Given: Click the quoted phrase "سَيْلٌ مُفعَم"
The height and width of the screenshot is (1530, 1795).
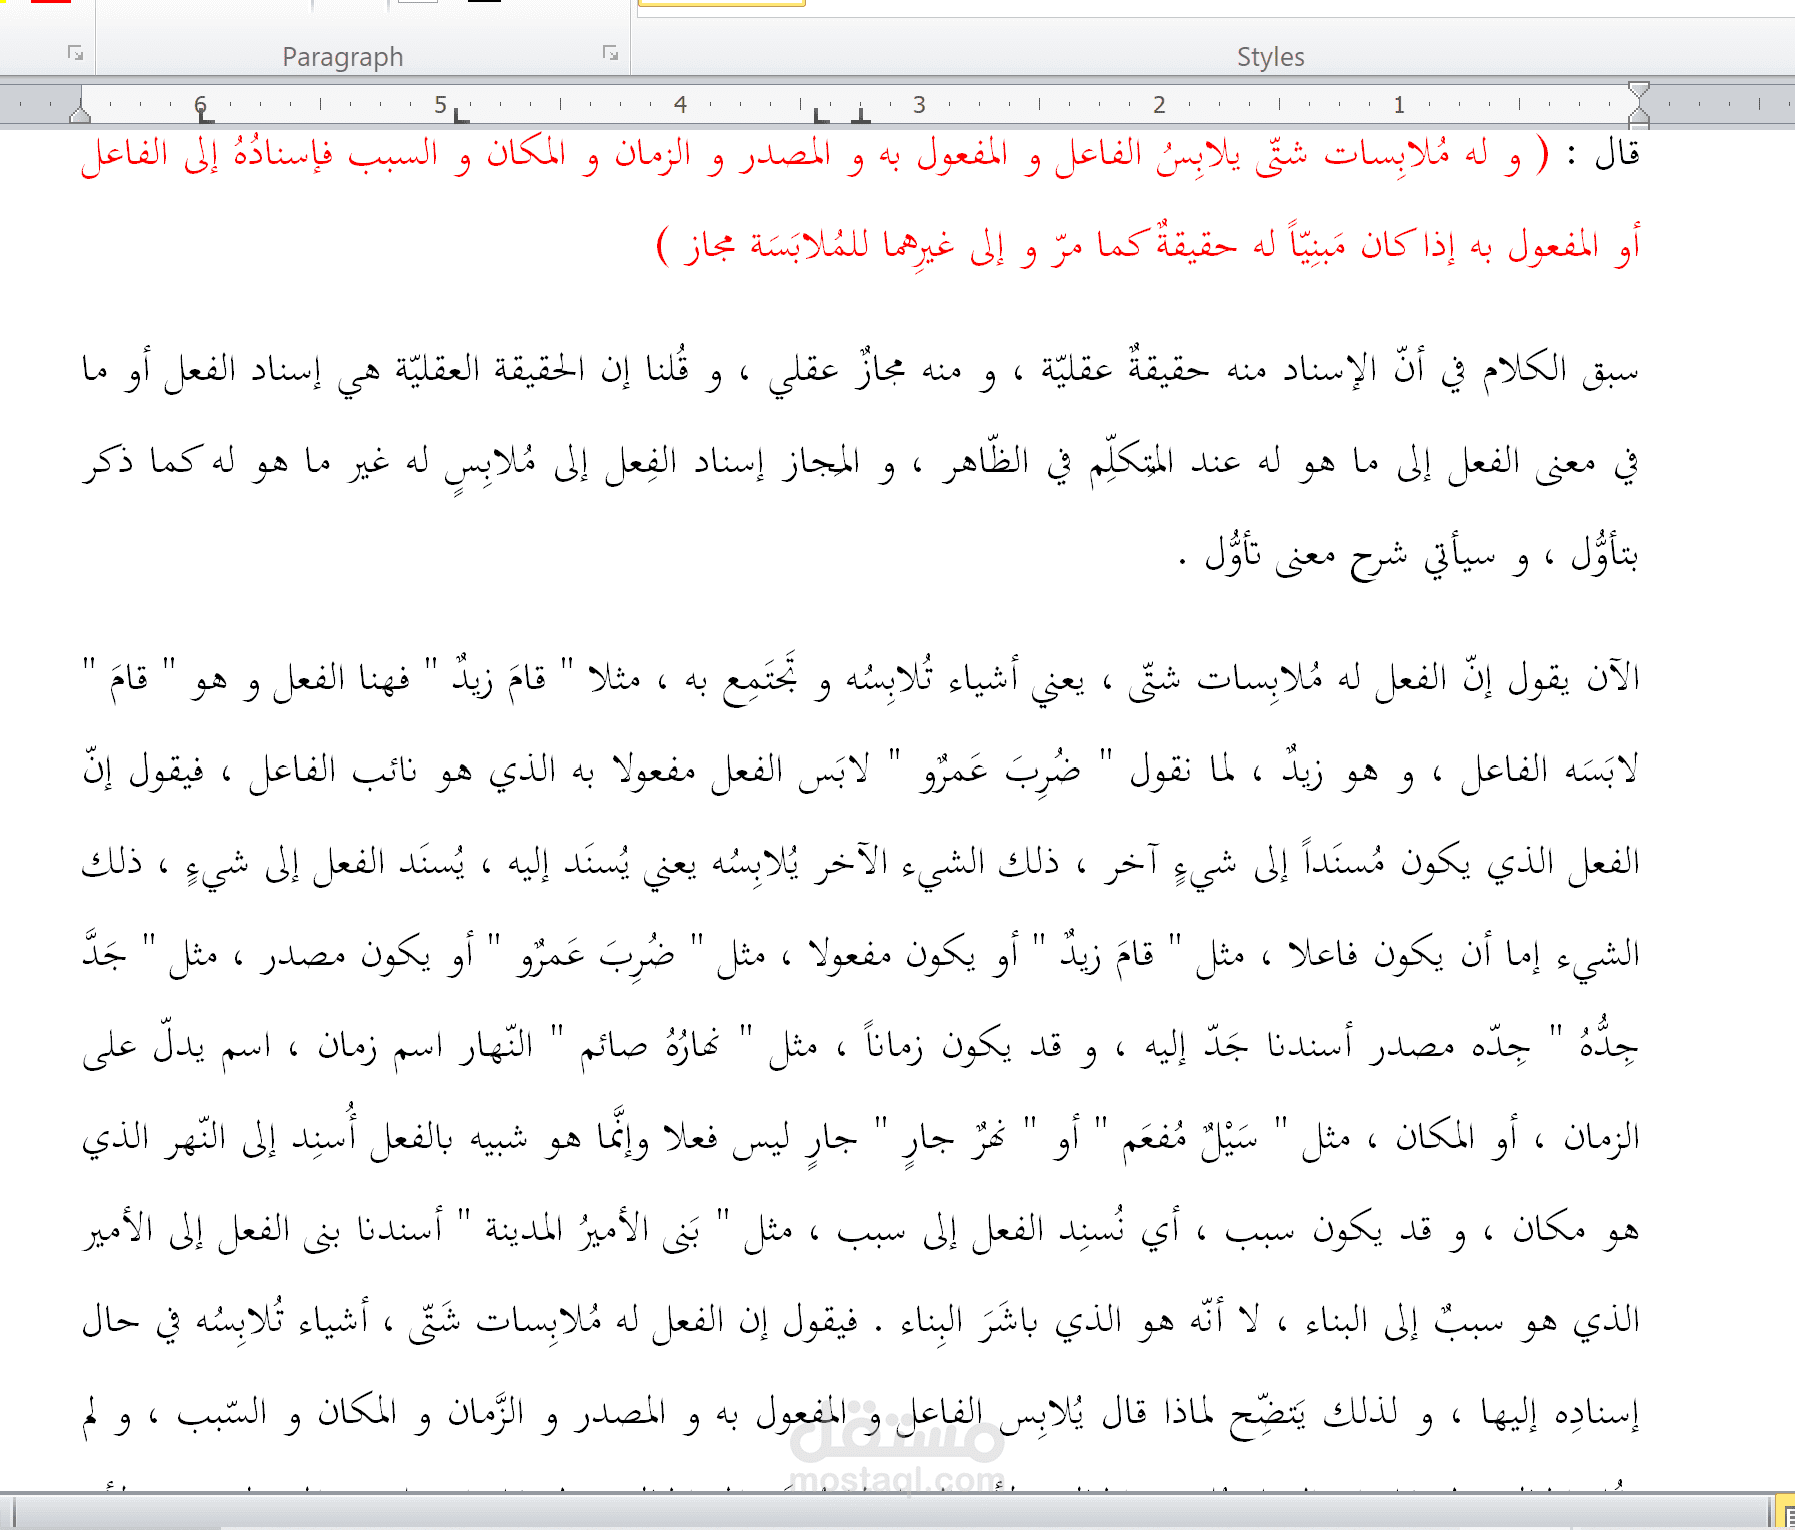Looking at the screenshot, I should point(1190,1138).
